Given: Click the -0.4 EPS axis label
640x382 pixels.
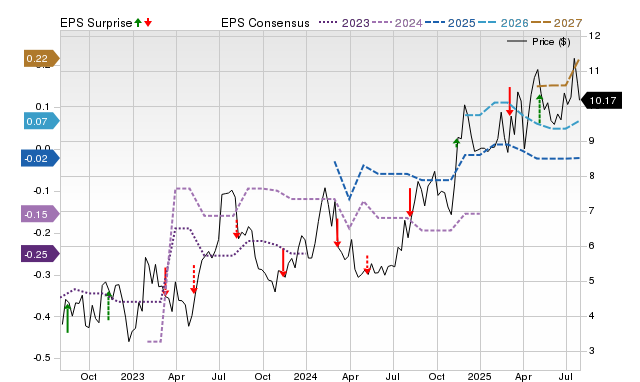Looking at the screenshot, I should (x=41, y=316).
